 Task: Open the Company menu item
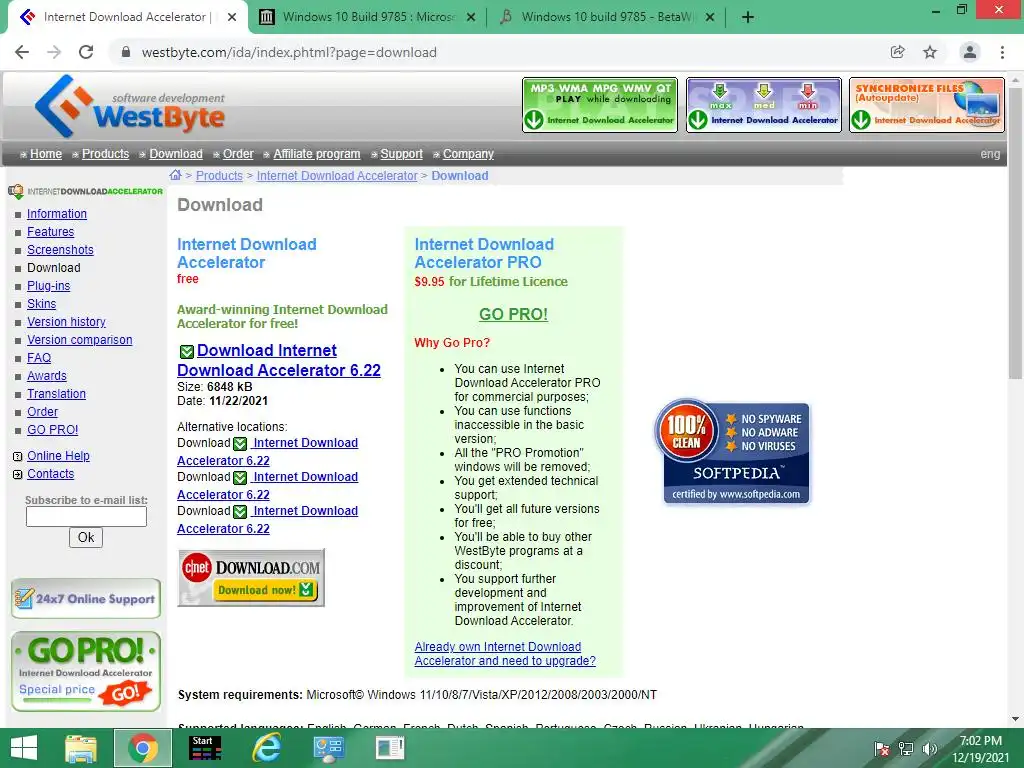(x=468, y=154)
